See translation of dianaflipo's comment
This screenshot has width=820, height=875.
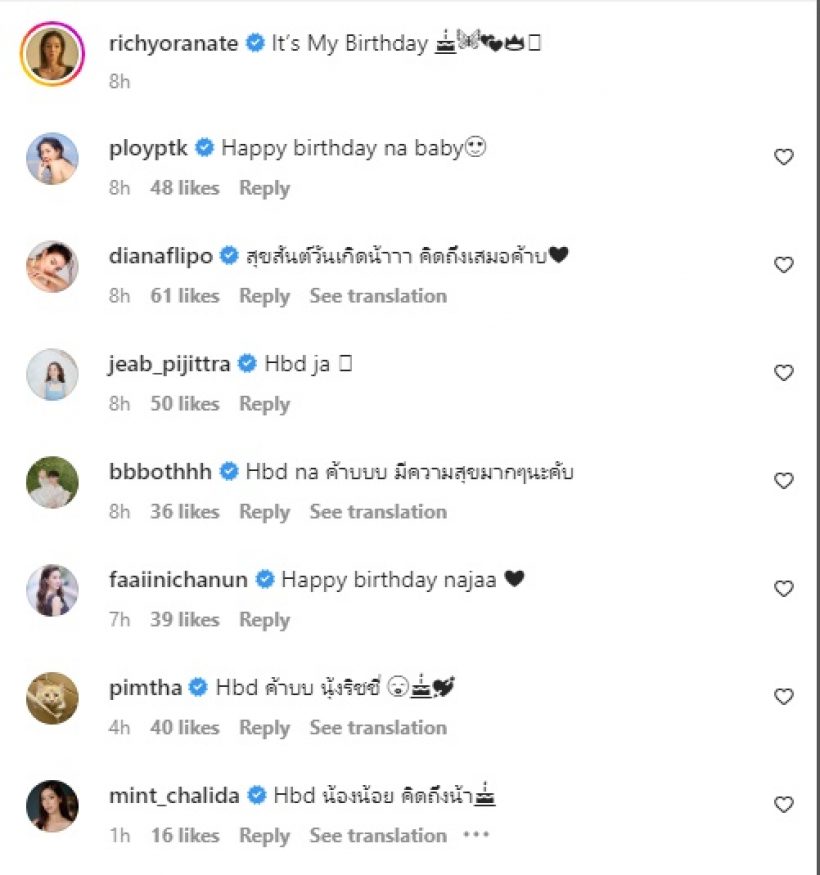coord(378,296)
